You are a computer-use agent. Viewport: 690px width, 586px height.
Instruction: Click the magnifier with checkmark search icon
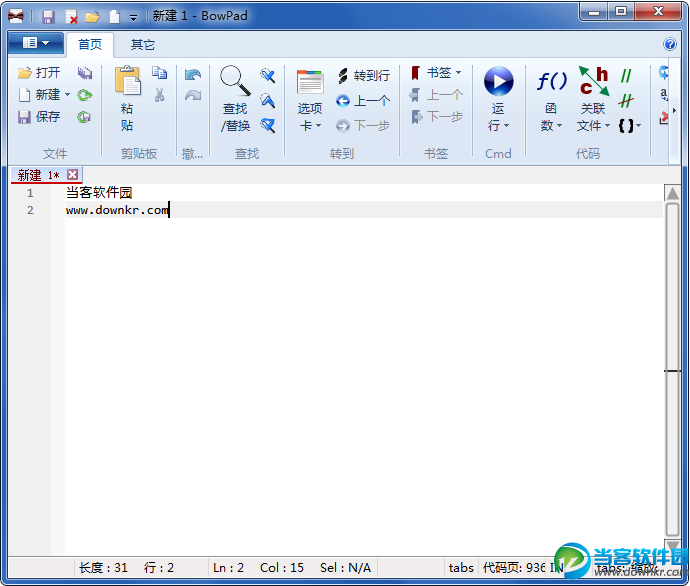[x=268, y=76]
